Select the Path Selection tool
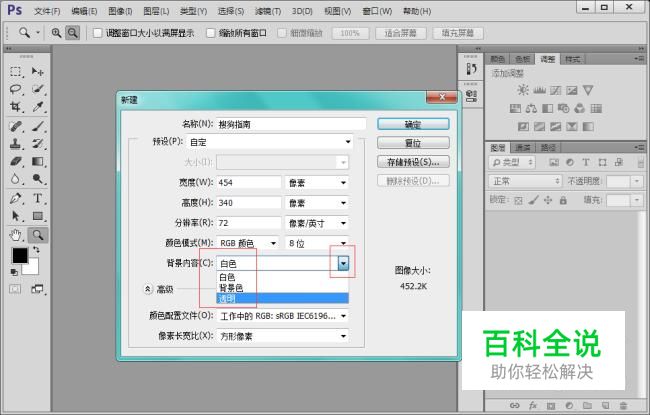Viewport: 650px width, 415px height. coord(16,216)
